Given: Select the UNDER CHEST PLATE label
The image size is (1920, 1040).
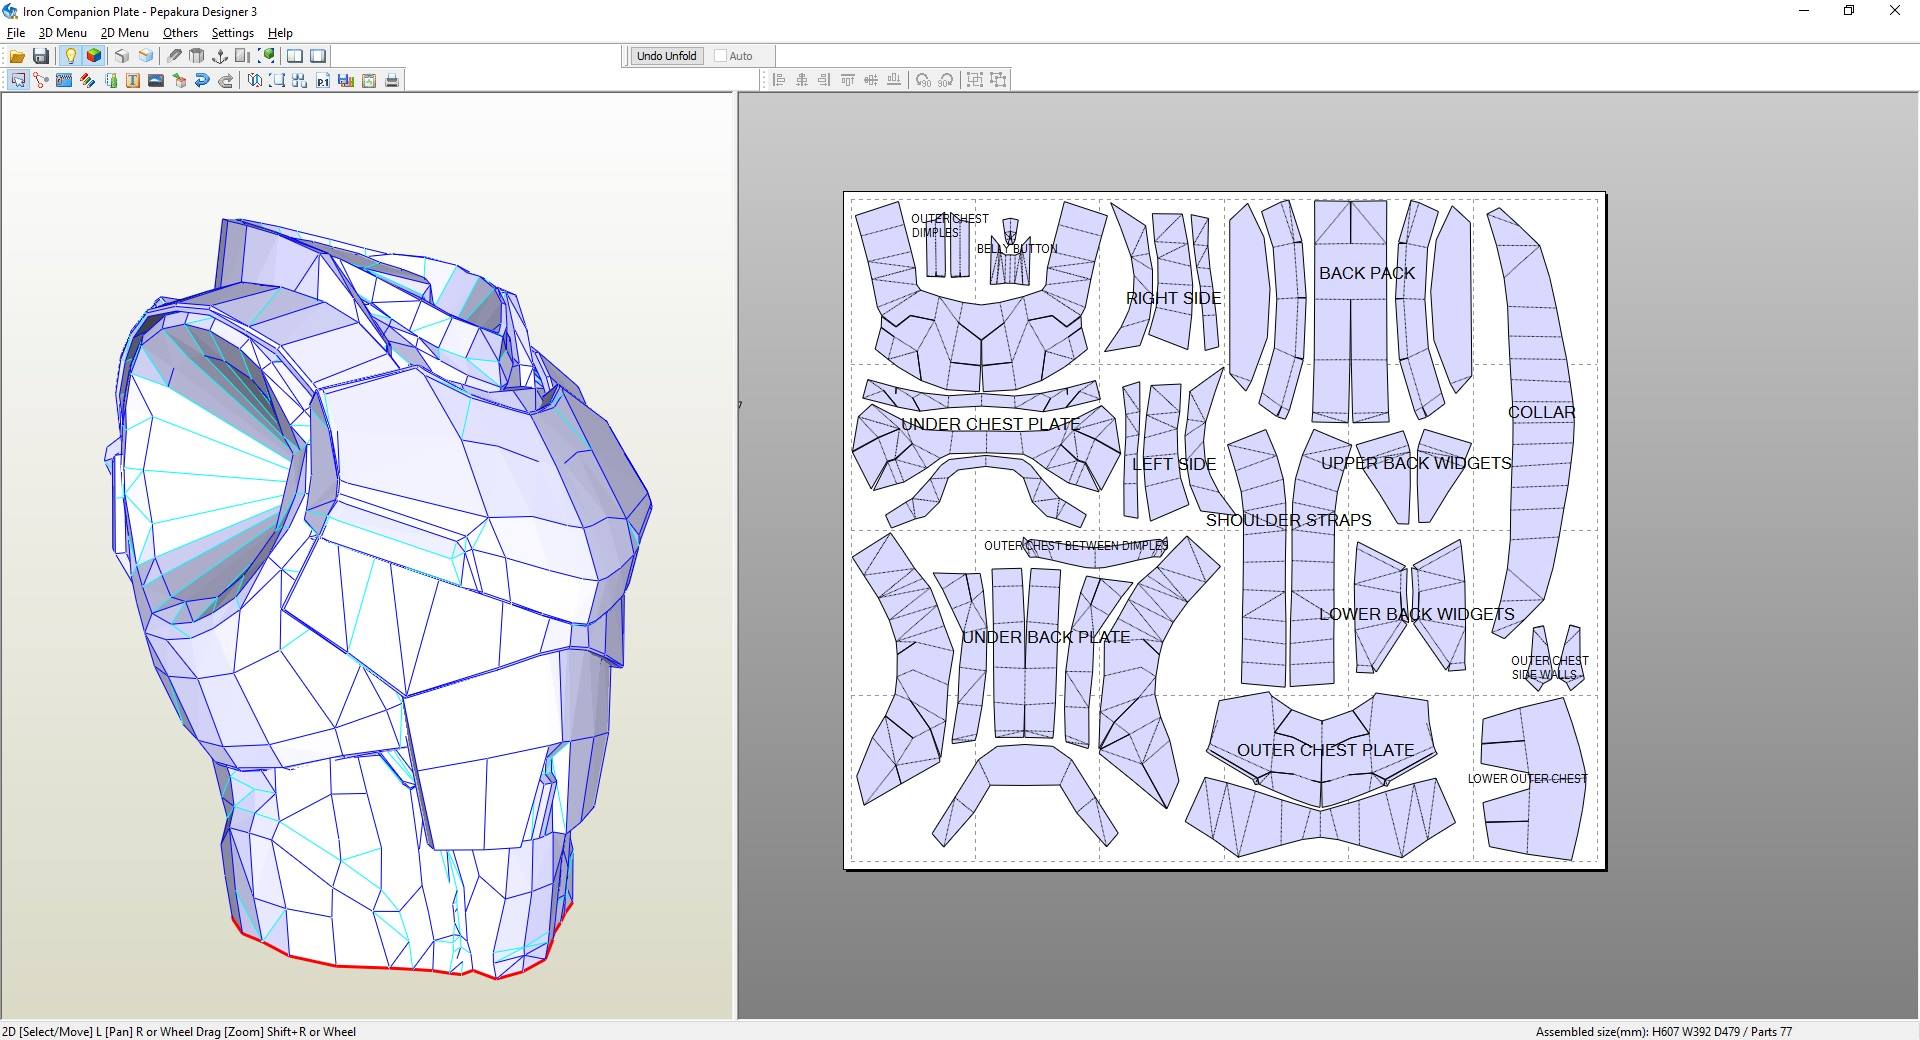Looking at the screenshot, I should pyautogui.click(x=991, y=424).
